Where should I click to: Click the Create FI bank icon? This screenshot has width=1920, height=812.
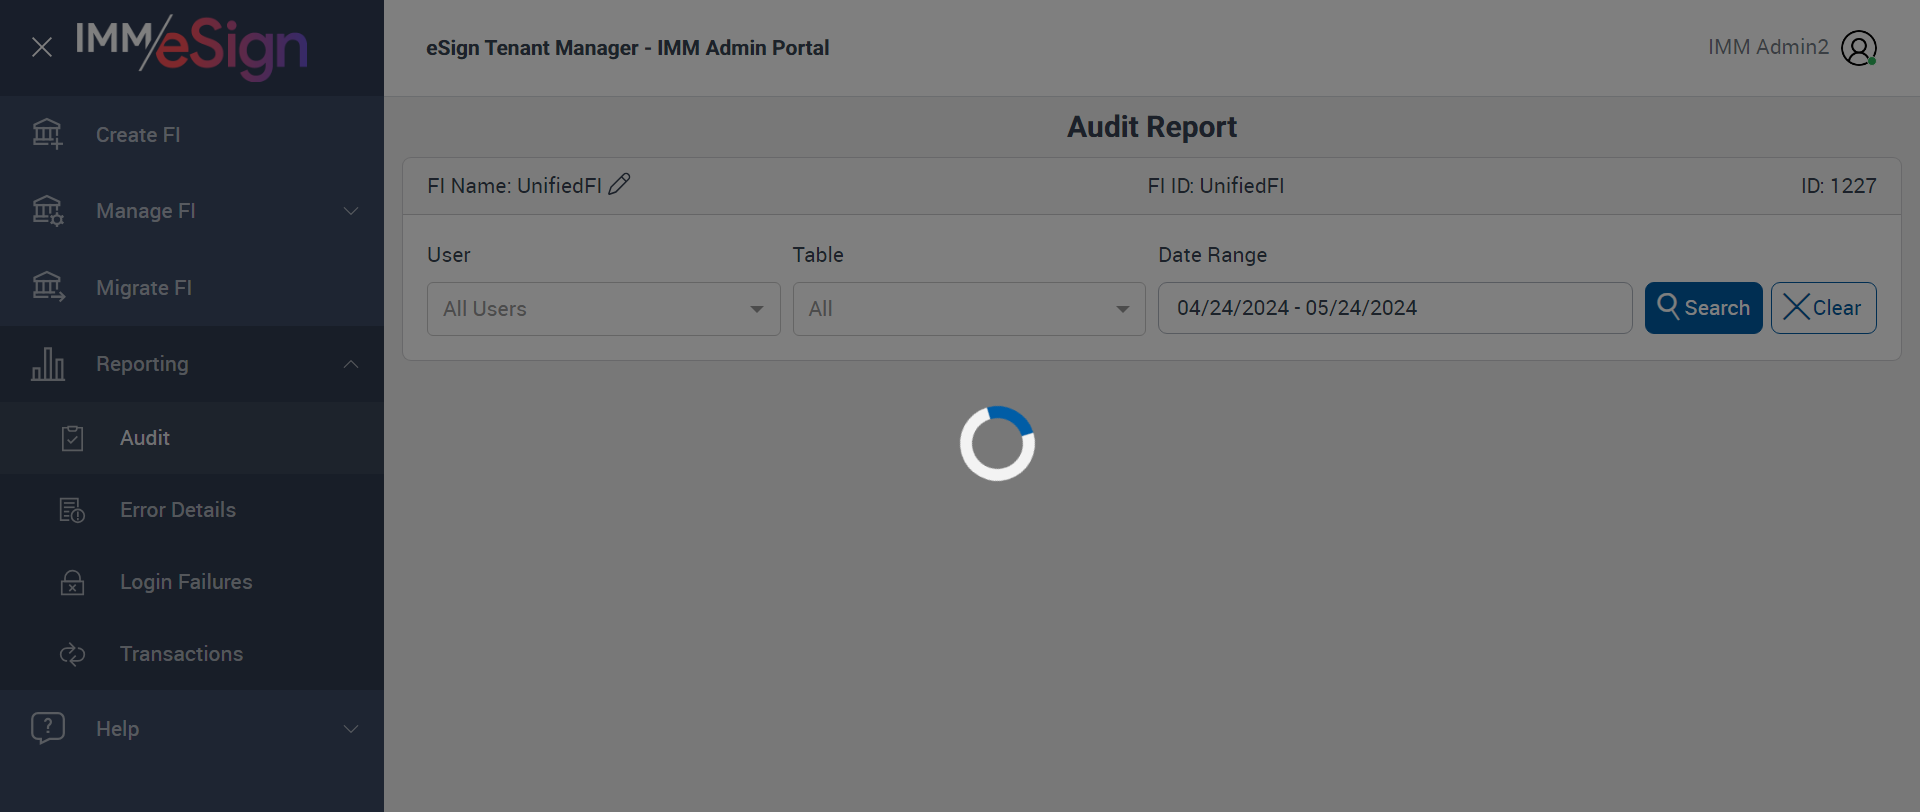[47, 134]
